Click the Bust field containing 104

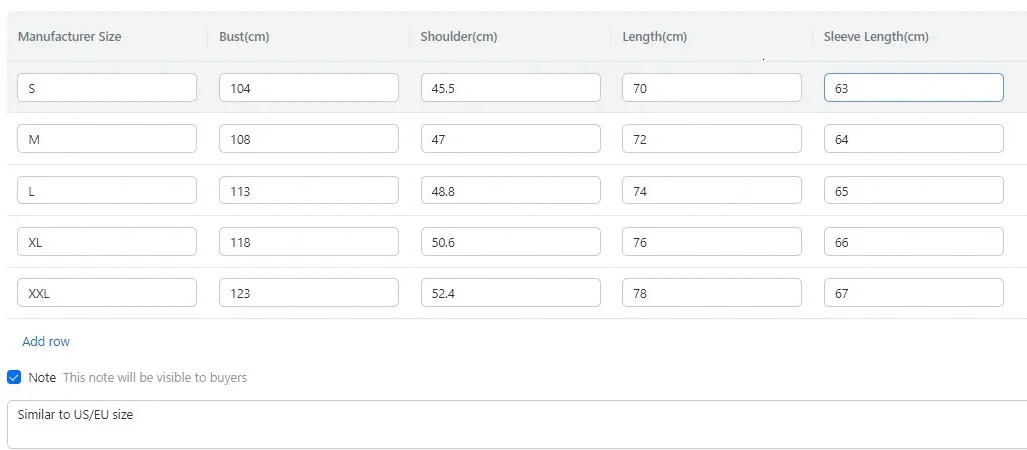[x=308, y=88]
